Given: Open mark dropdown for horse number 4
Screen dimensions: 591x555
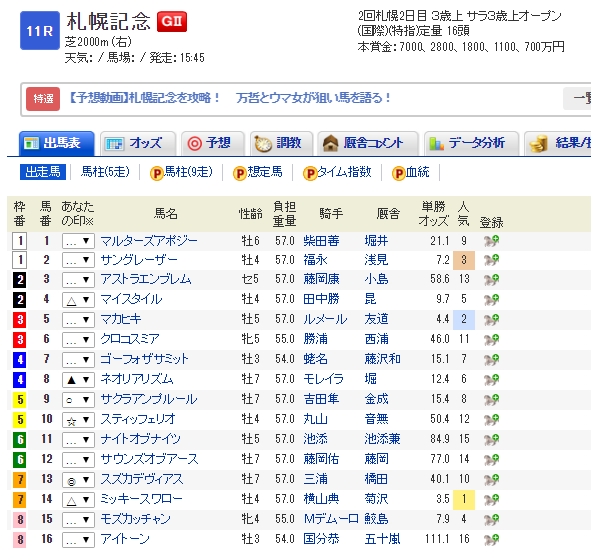Looking at the screenshot, I should [78, 300].
